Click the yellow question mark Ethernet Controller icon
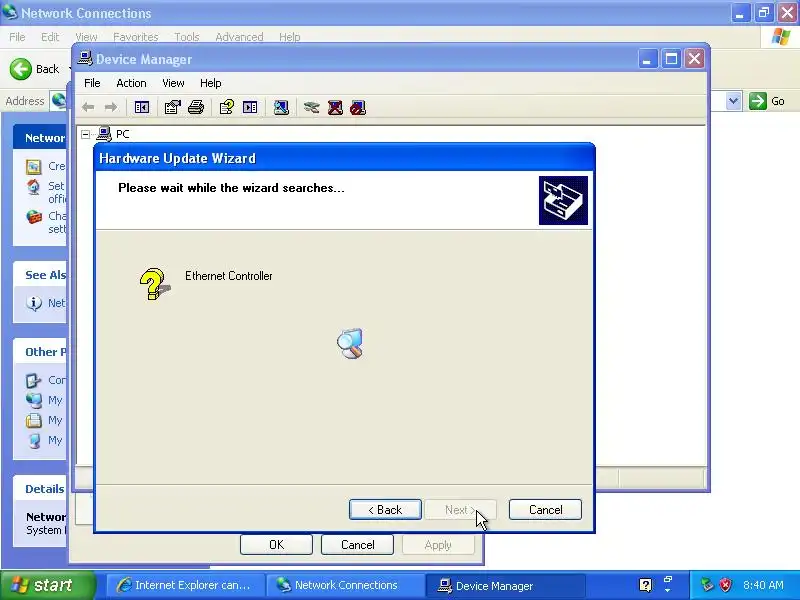This screenshot has height=600, width=800. (x=155, y=284)
